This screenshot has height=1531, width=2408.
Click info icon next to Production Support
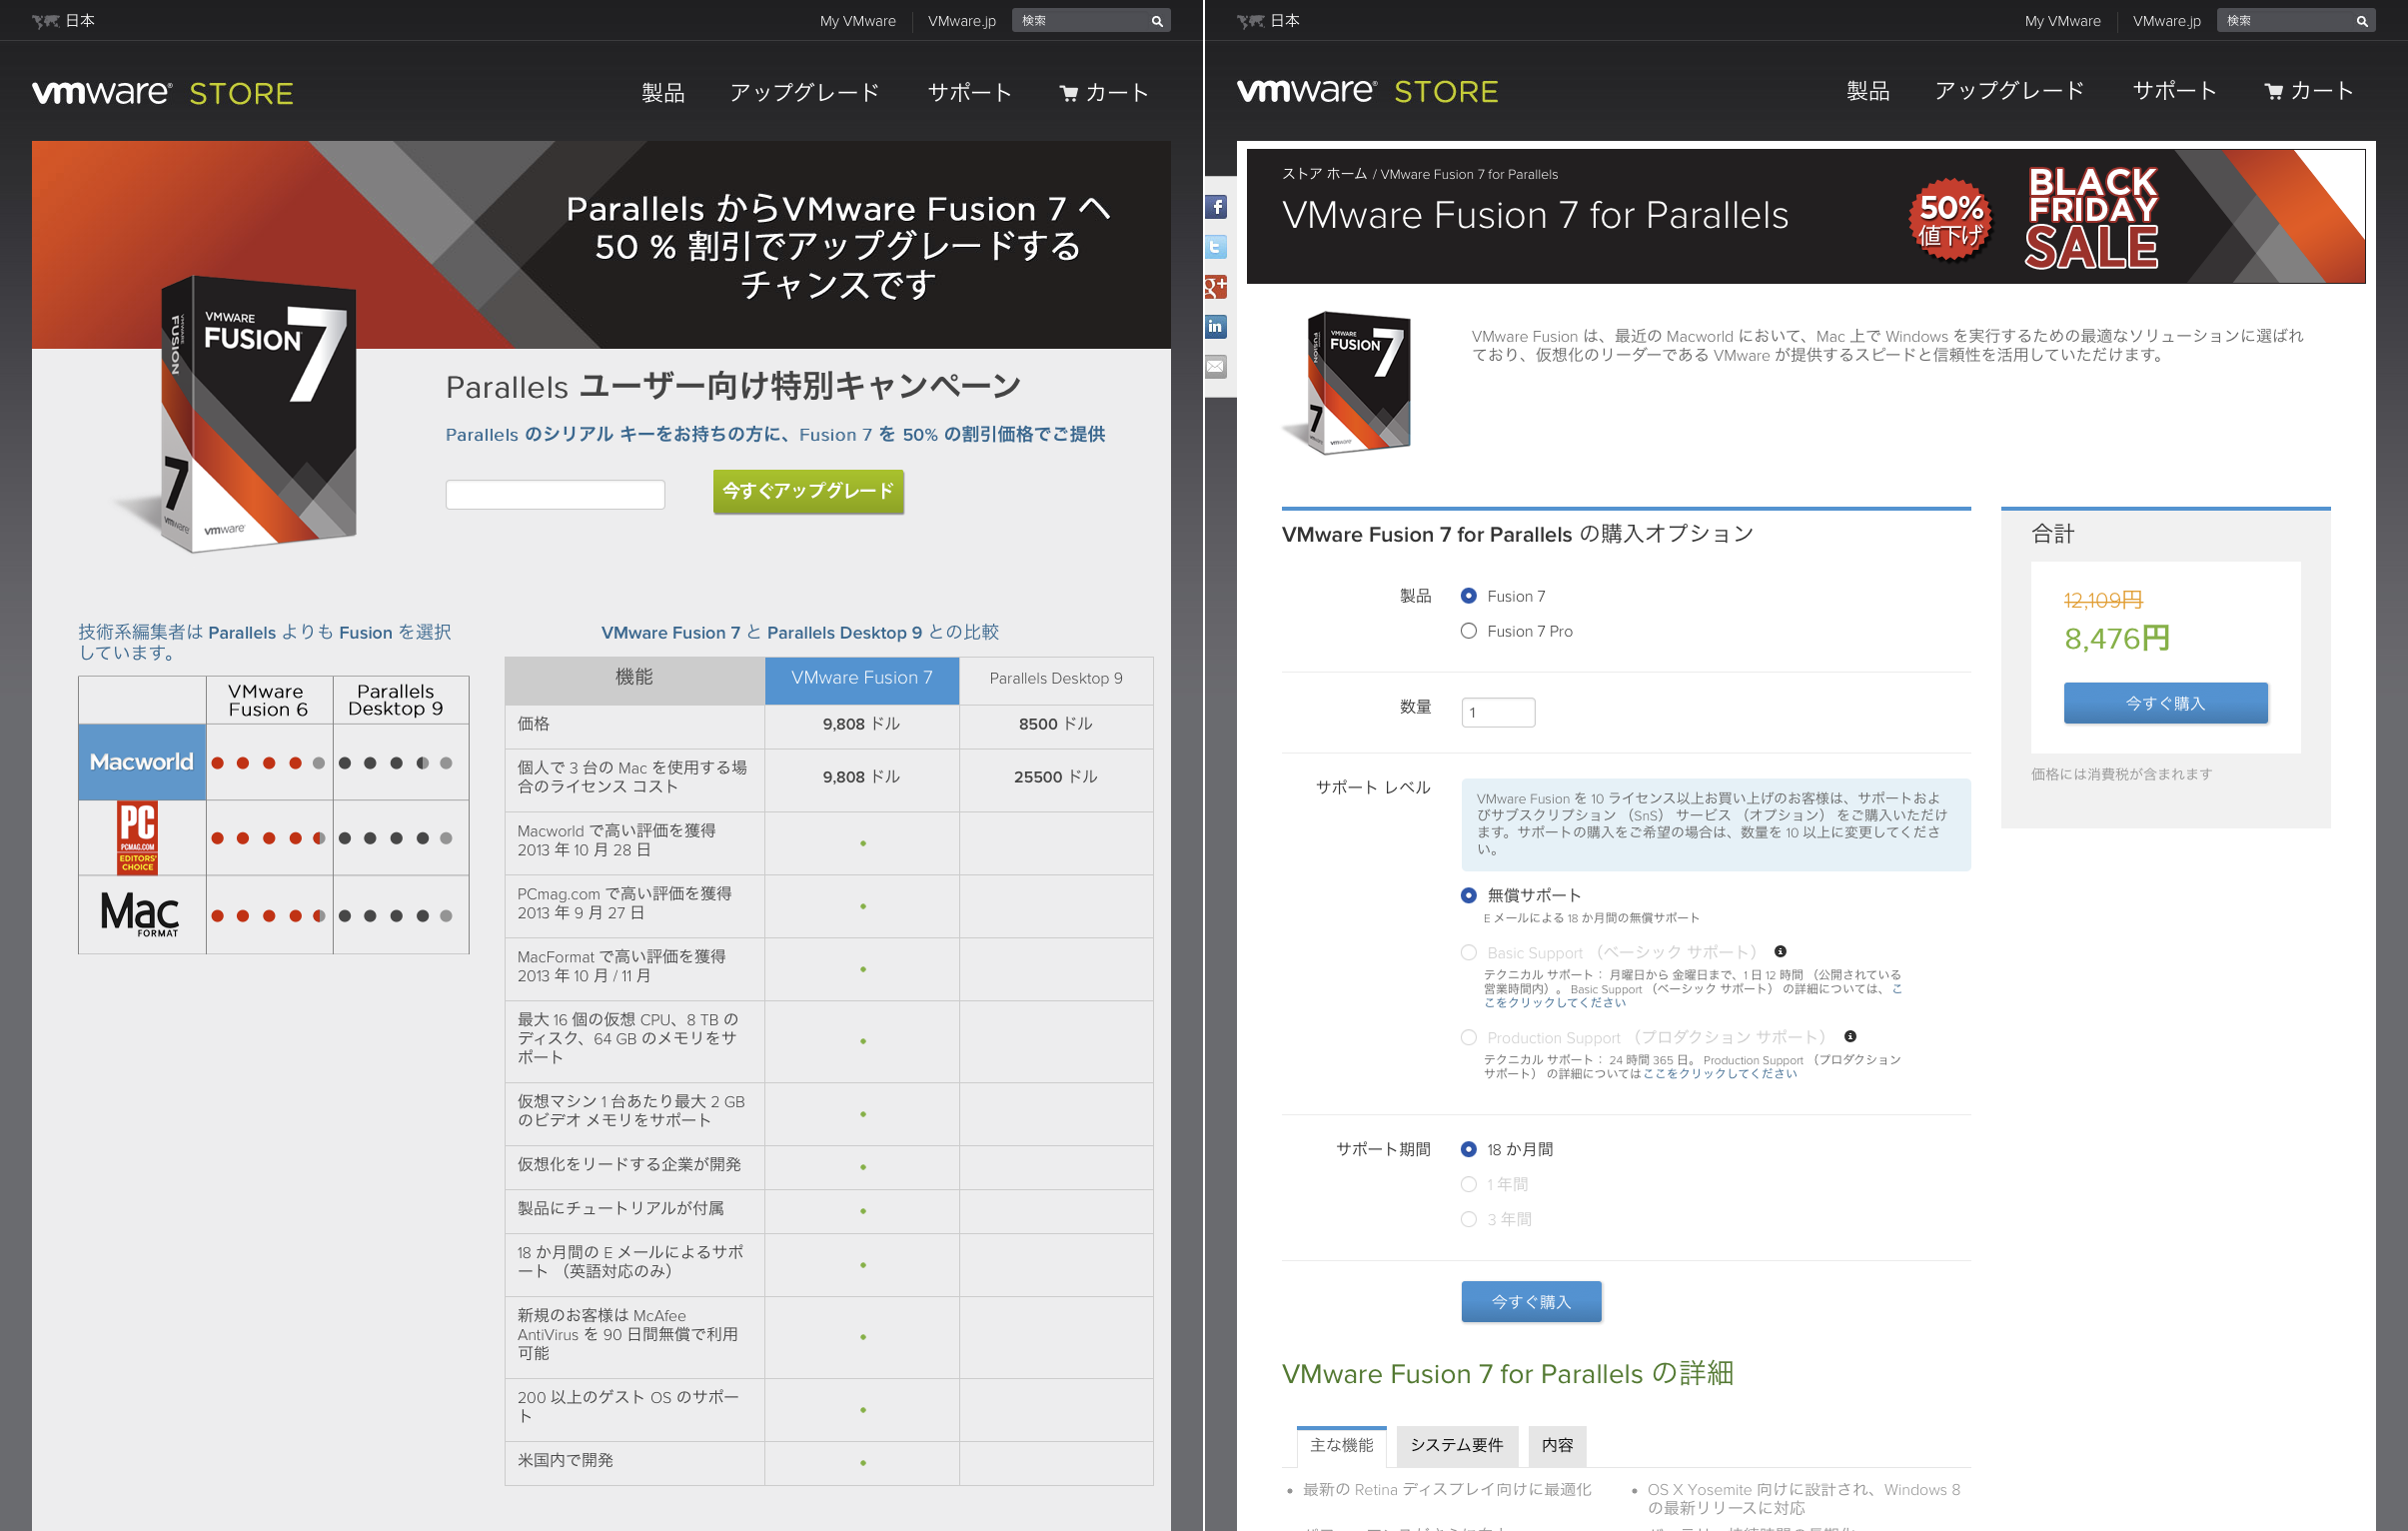[1850, 1037]
